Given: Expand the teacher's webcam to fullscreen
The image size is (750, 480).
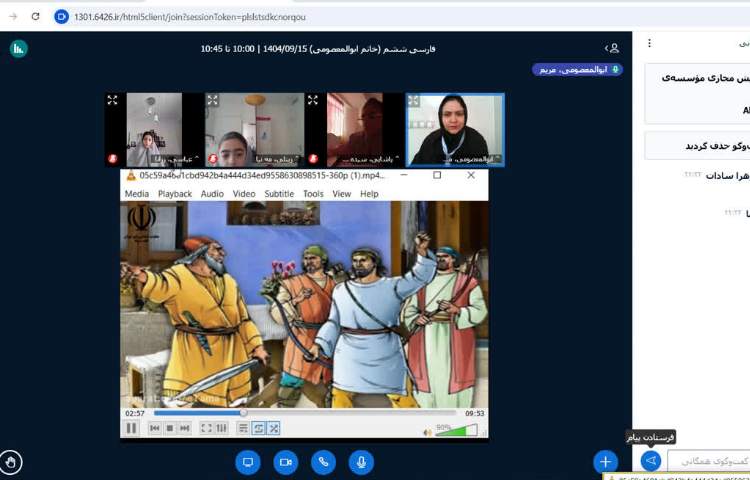Looking at the screenshot, I should (x=414, y=100).
